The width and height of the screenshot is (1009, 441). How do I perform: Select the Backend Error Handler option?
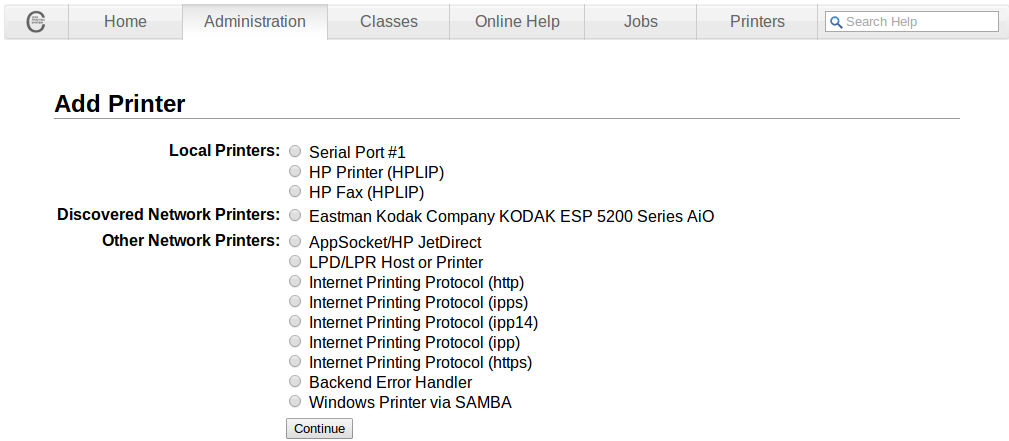coord(295,381)
